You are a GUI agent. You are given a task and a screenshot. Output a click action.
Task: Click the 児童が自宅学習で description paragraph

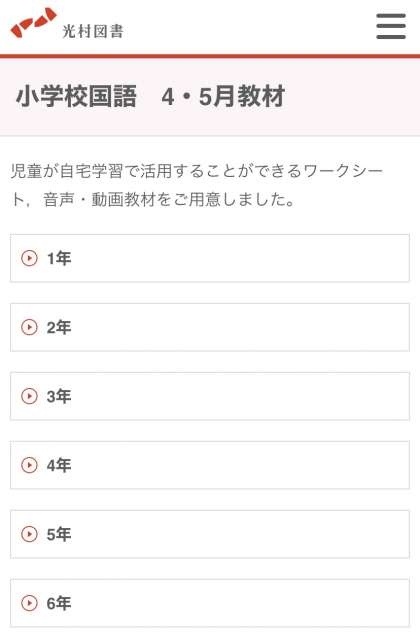click(x=196, y=185)
